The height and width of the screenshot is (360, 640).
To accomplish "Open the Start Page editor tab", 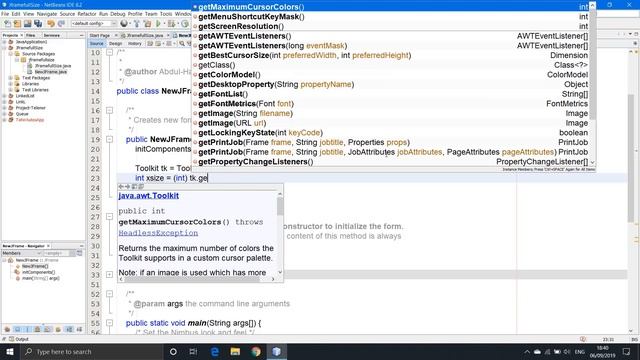I will tap(100, 36).
